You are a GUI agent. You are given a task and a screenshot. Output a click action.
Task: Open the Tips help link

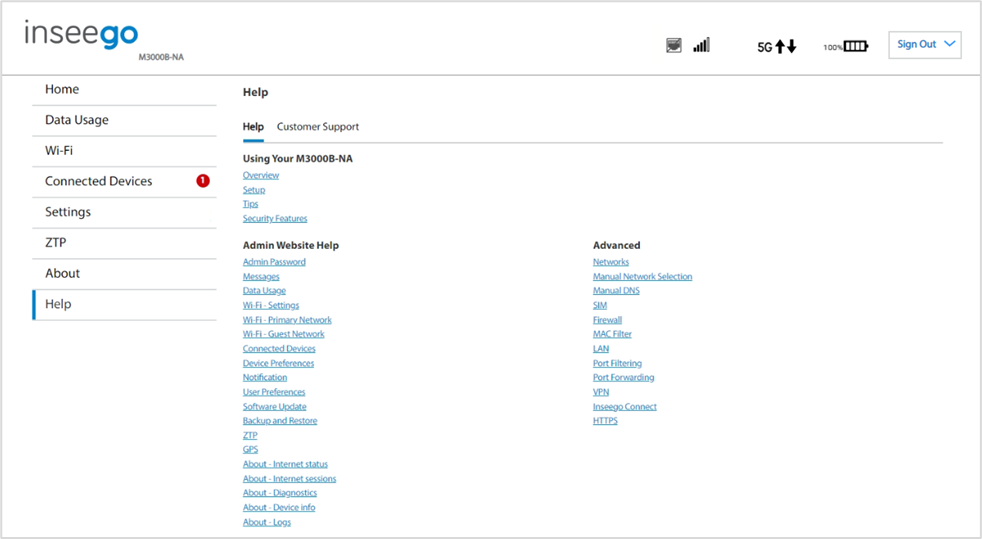point(251,204)
